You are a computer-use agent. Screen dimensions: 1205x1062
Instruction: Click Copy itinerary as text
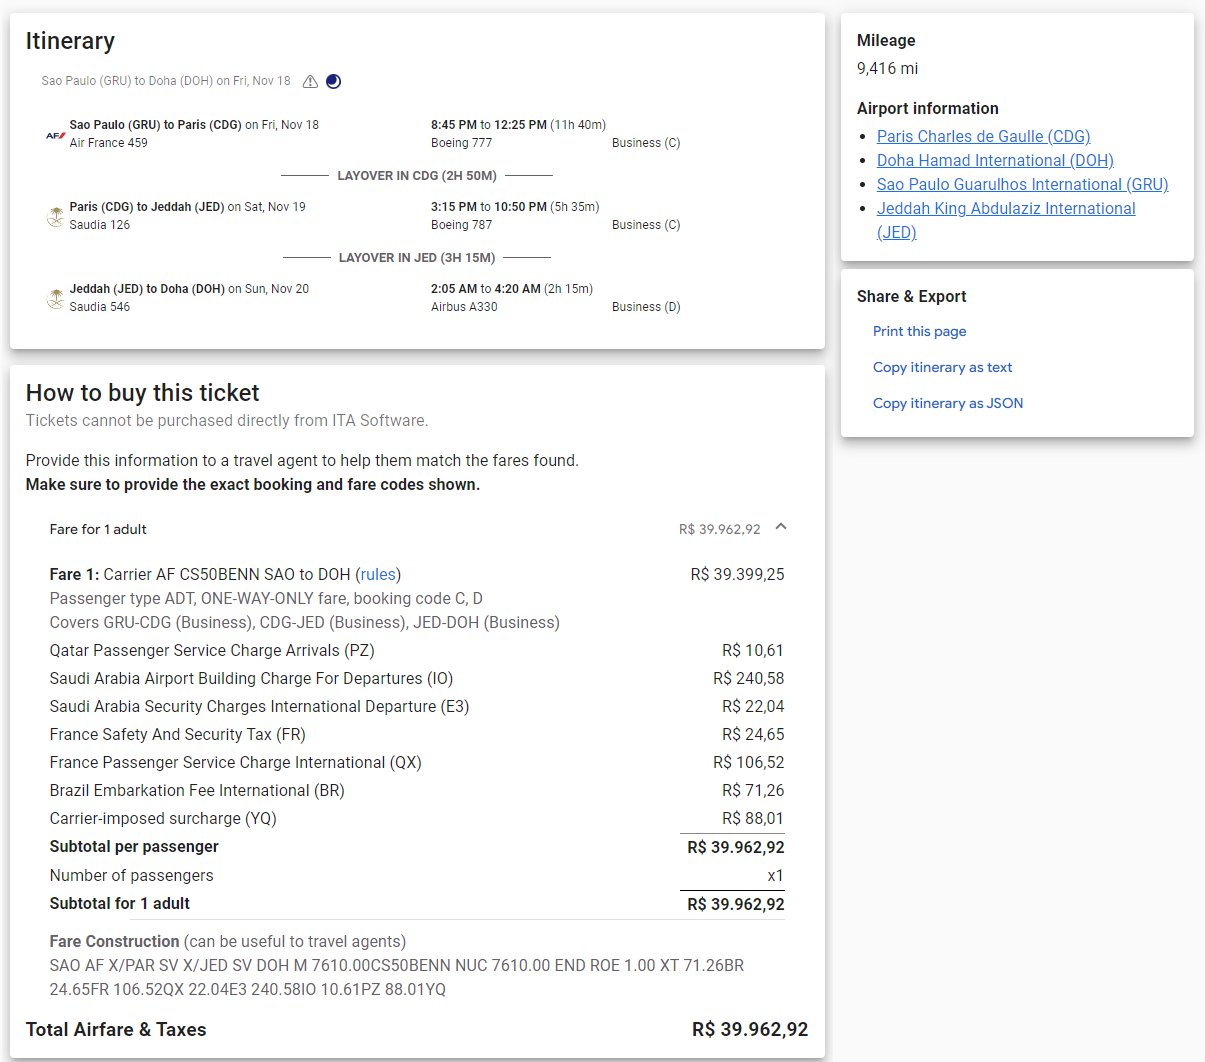pos(942,367)
